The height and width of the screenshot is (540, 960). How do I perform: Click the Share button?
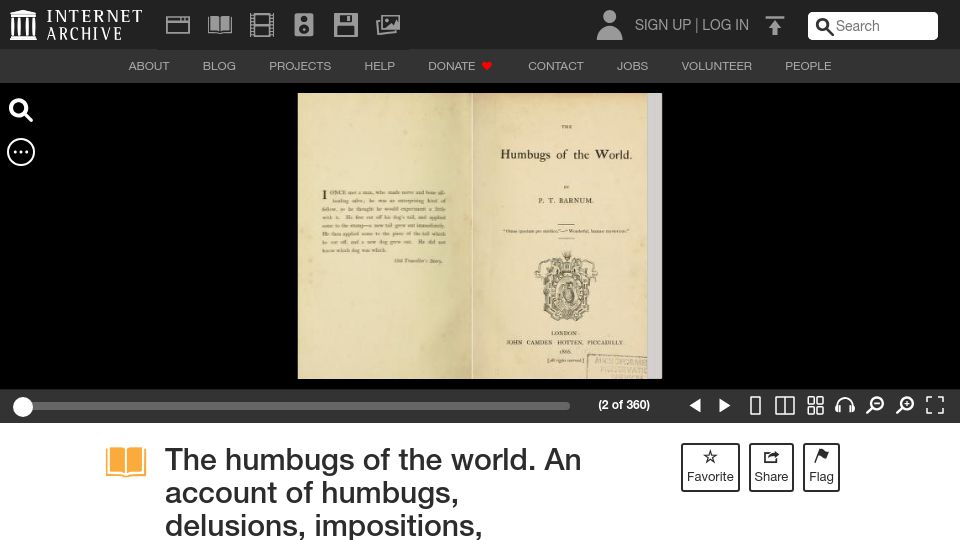[771, 467]
